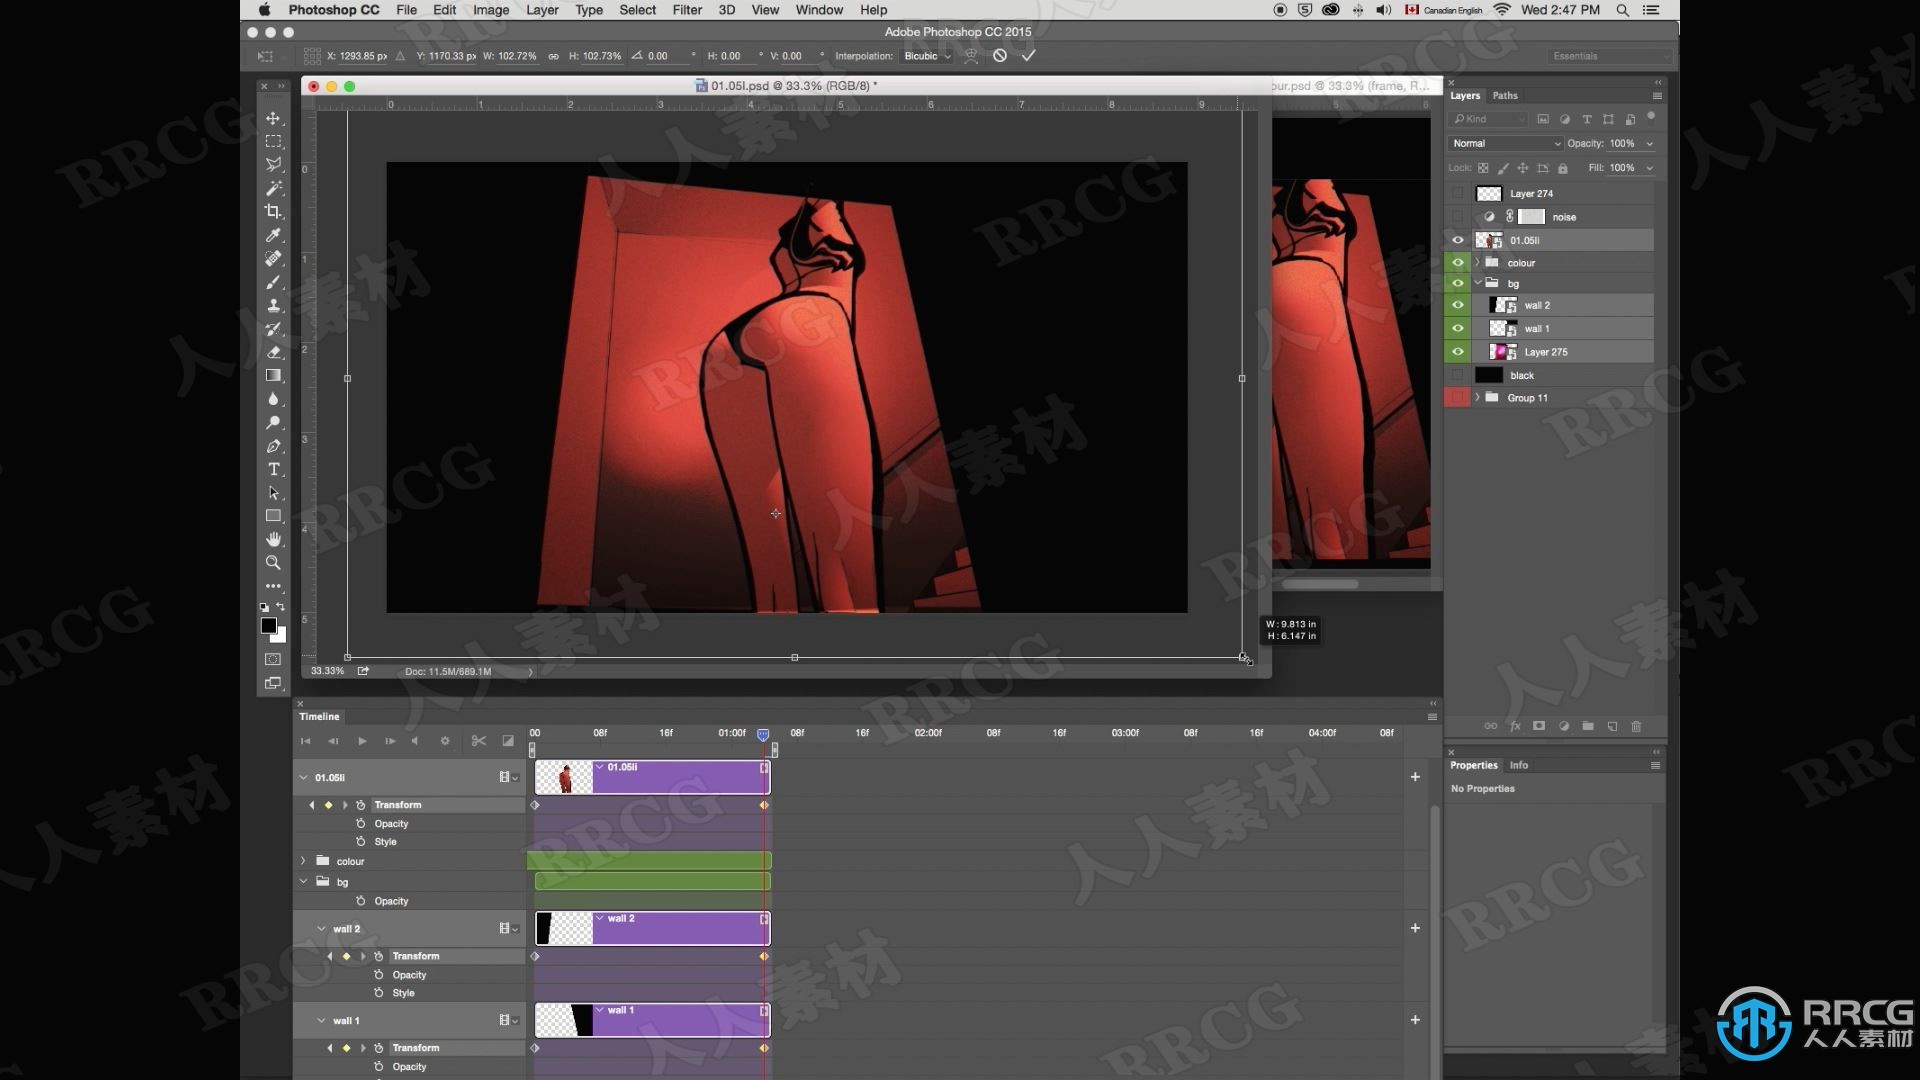Toggle link between width and height

click(553, 56)
